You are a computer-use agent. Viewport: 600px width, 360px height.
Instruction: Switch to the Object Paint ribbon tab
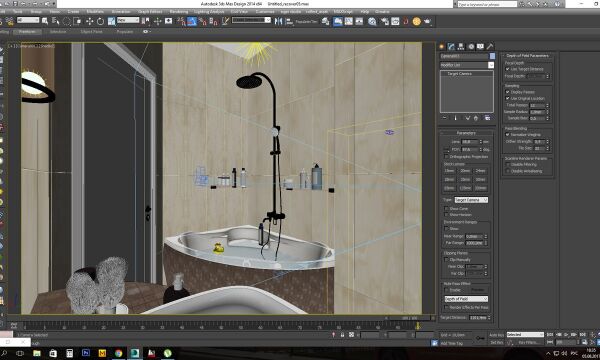click(x=91, y=32)
